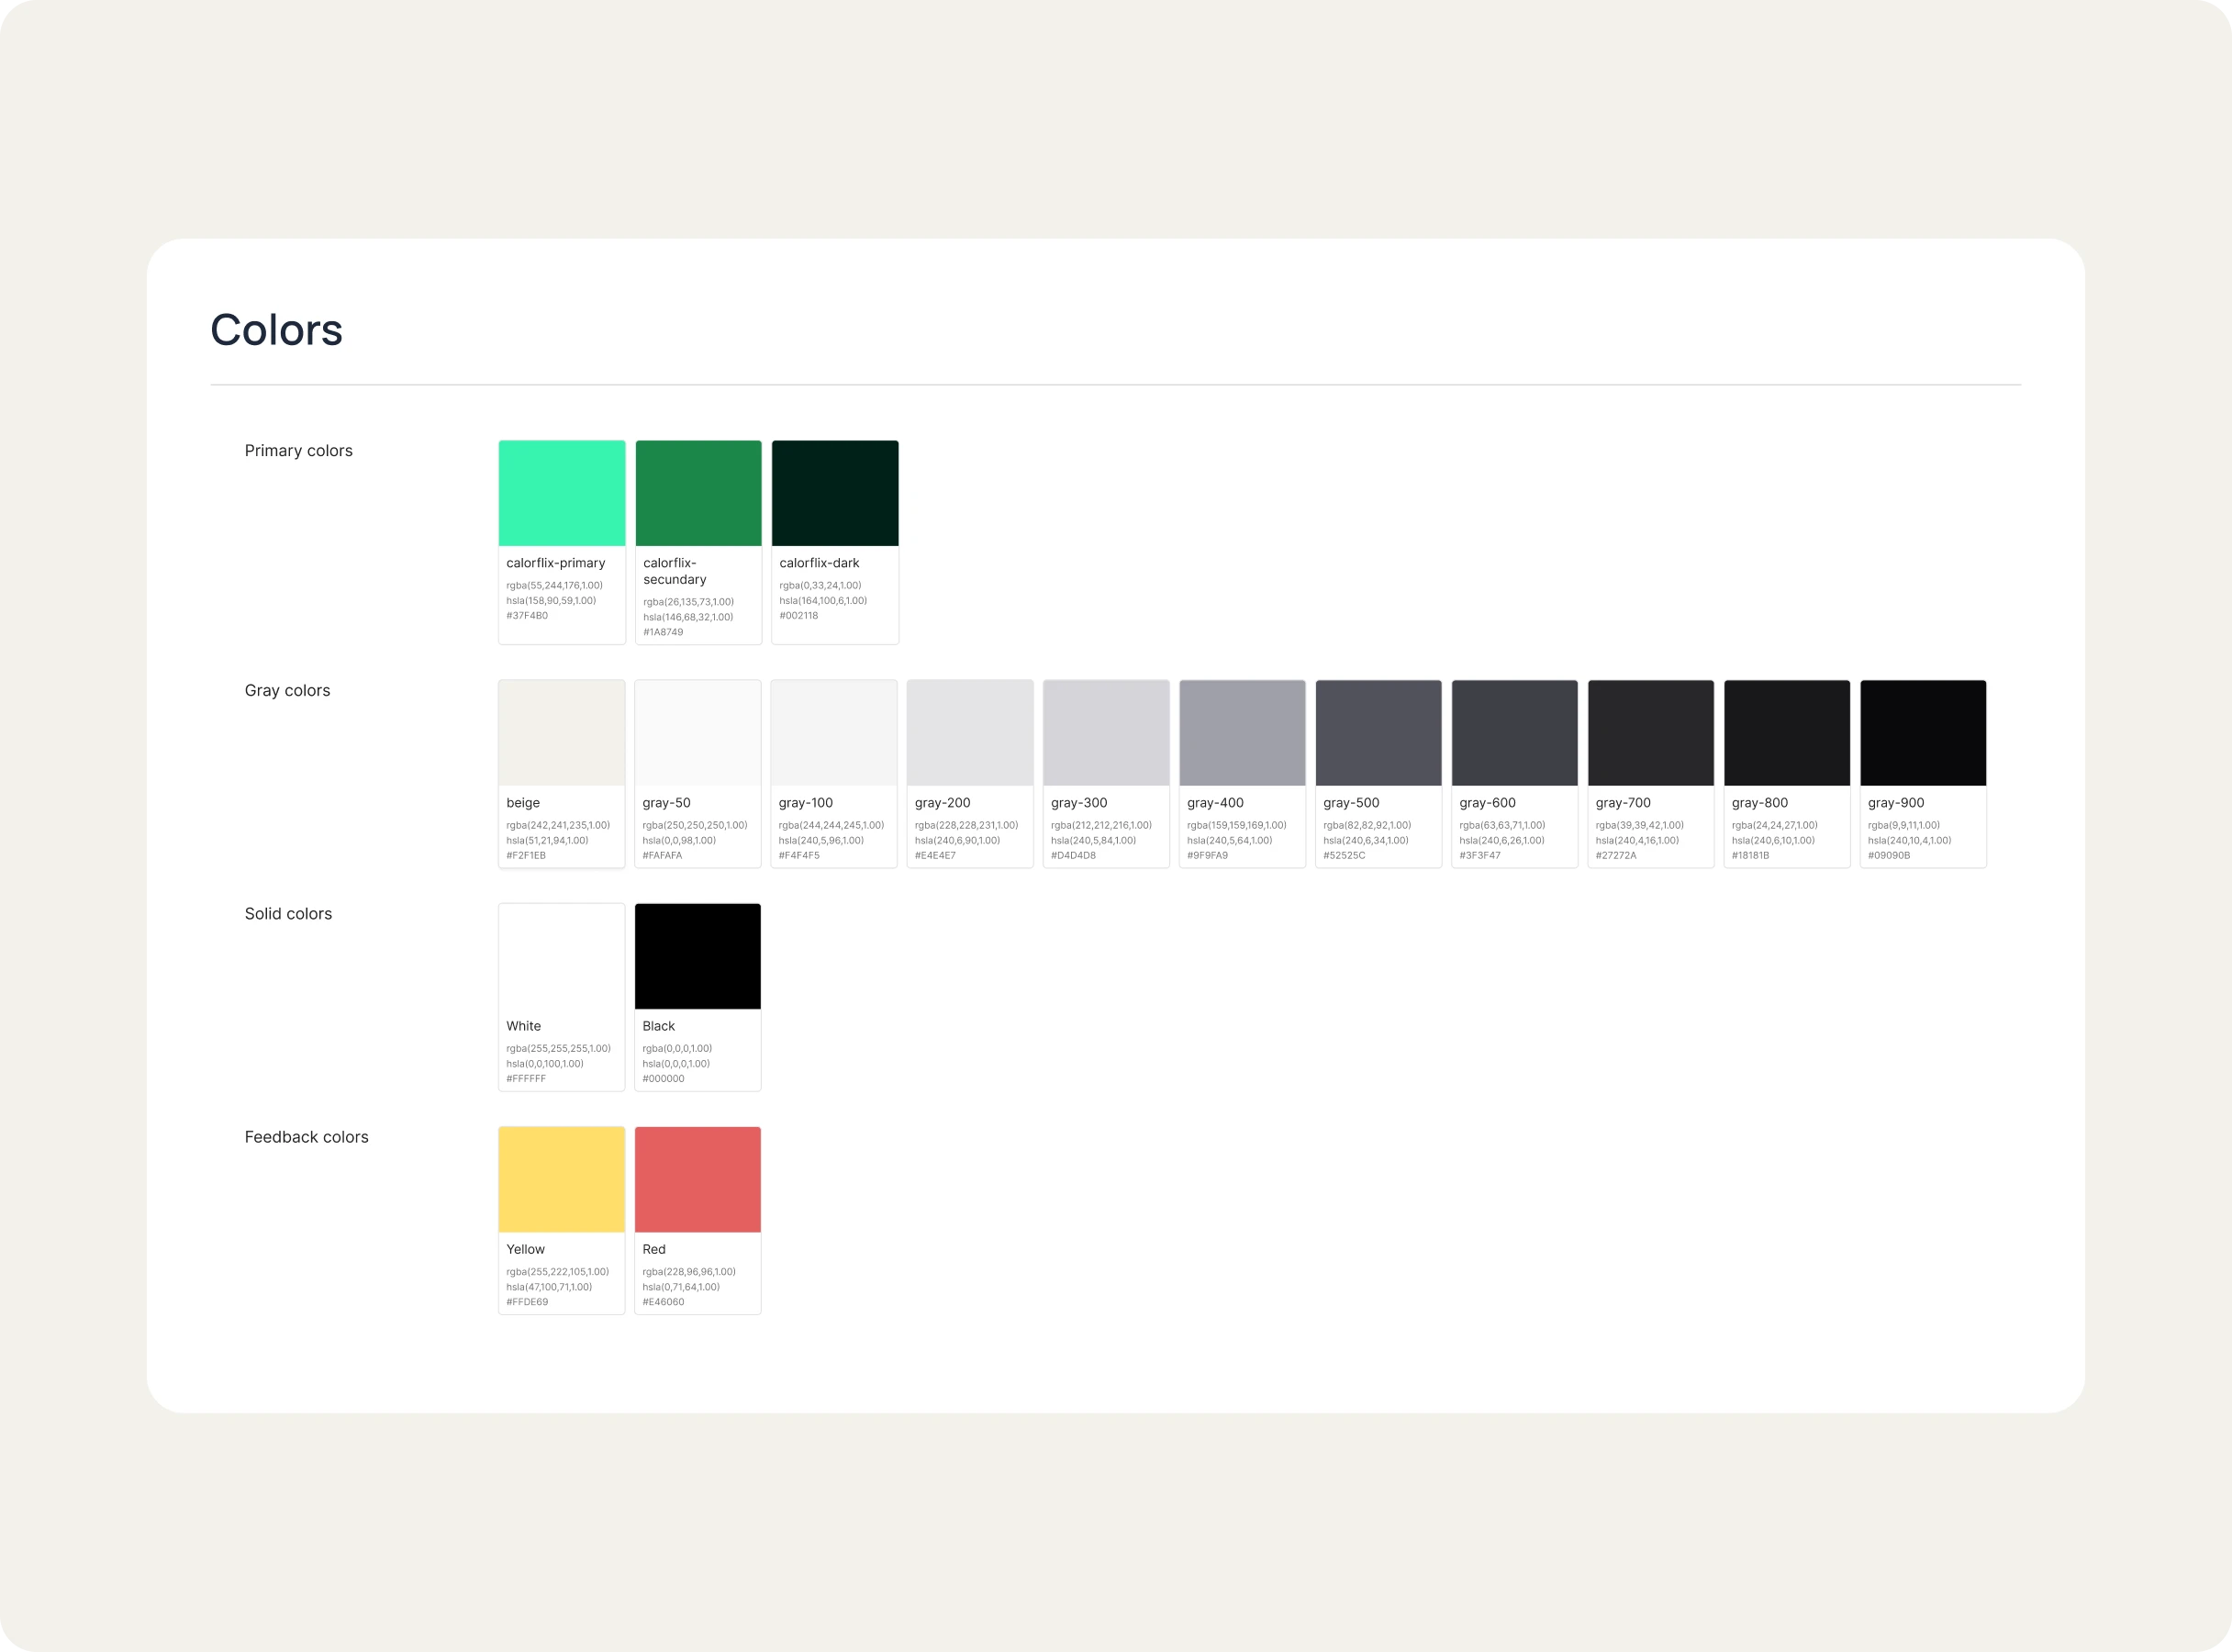
Task: Click the hex value #37F4B0 text
Action: pos(527,616)
